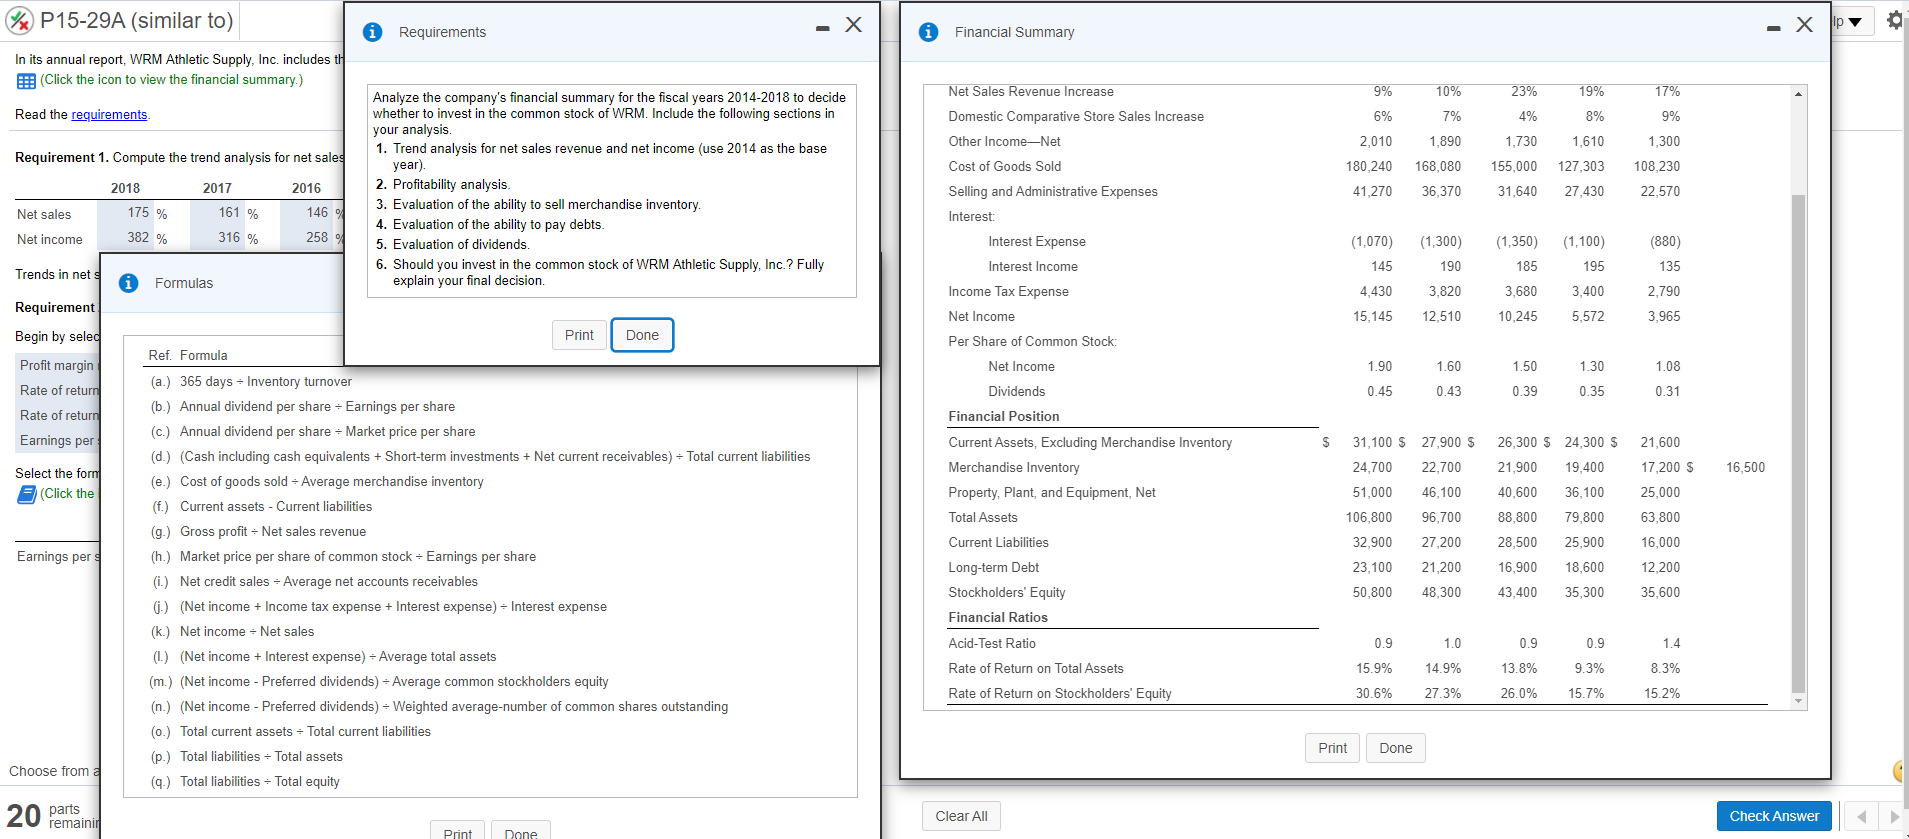
Task: Click the Long-term Debt row label
Action: coord(994,568)
